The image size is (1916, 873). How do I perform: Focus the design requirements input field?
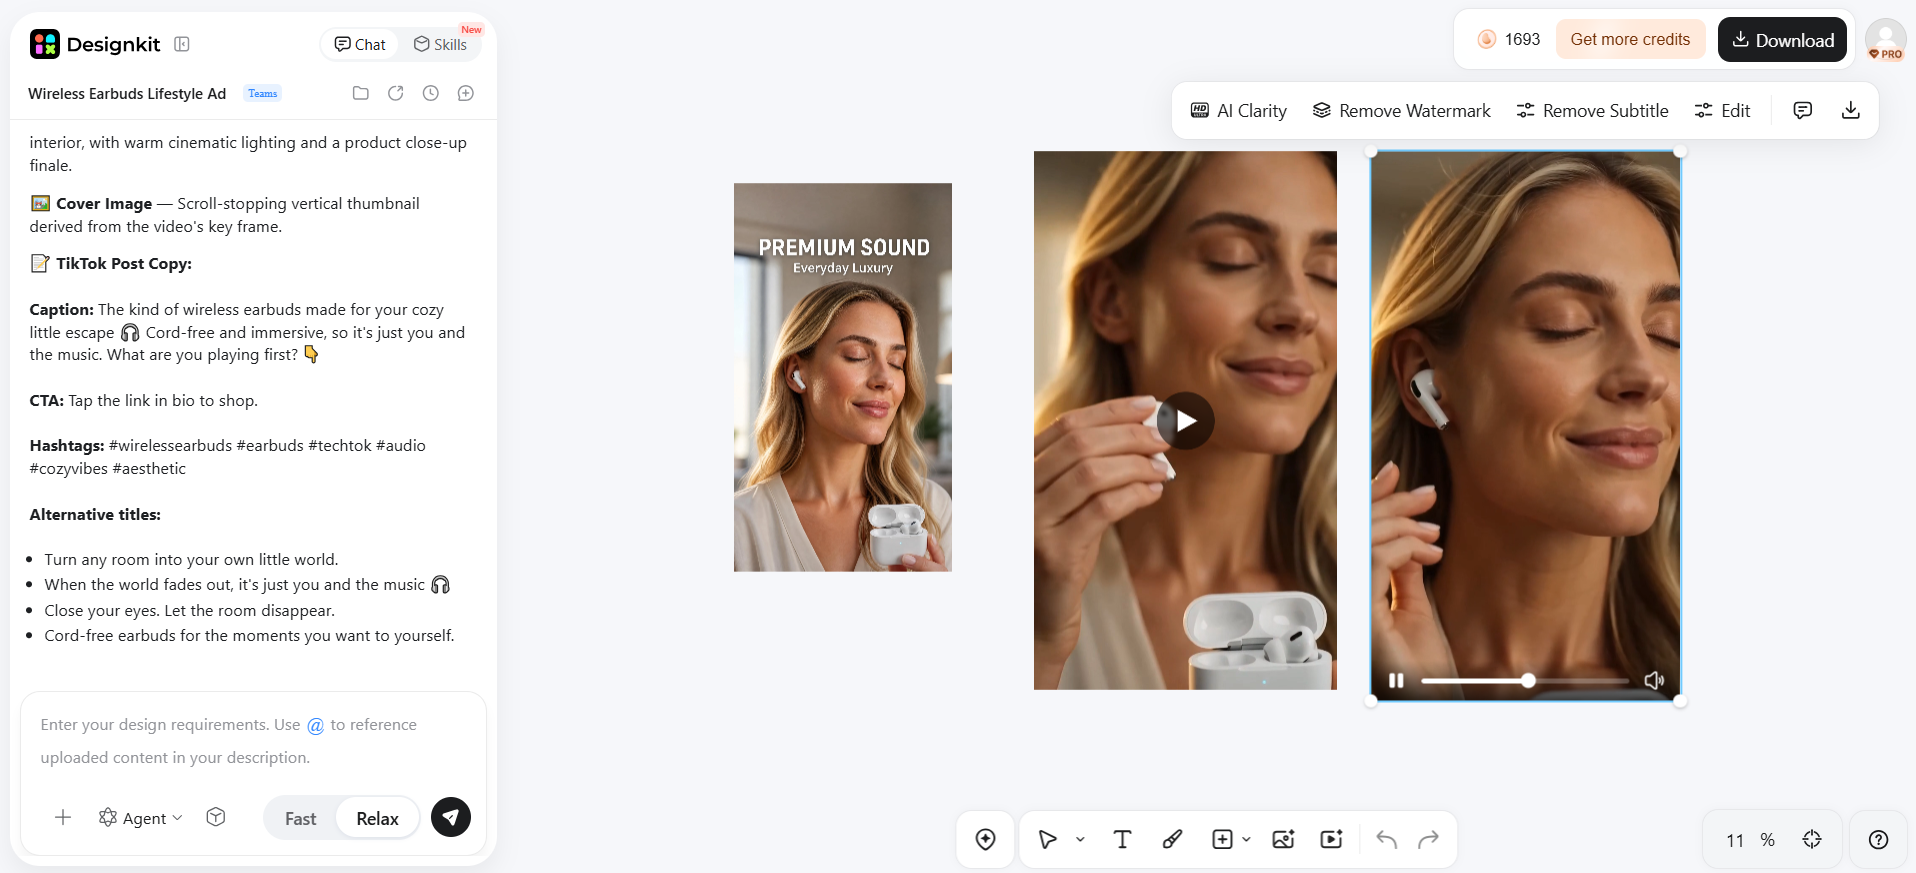tap(253, 741)
